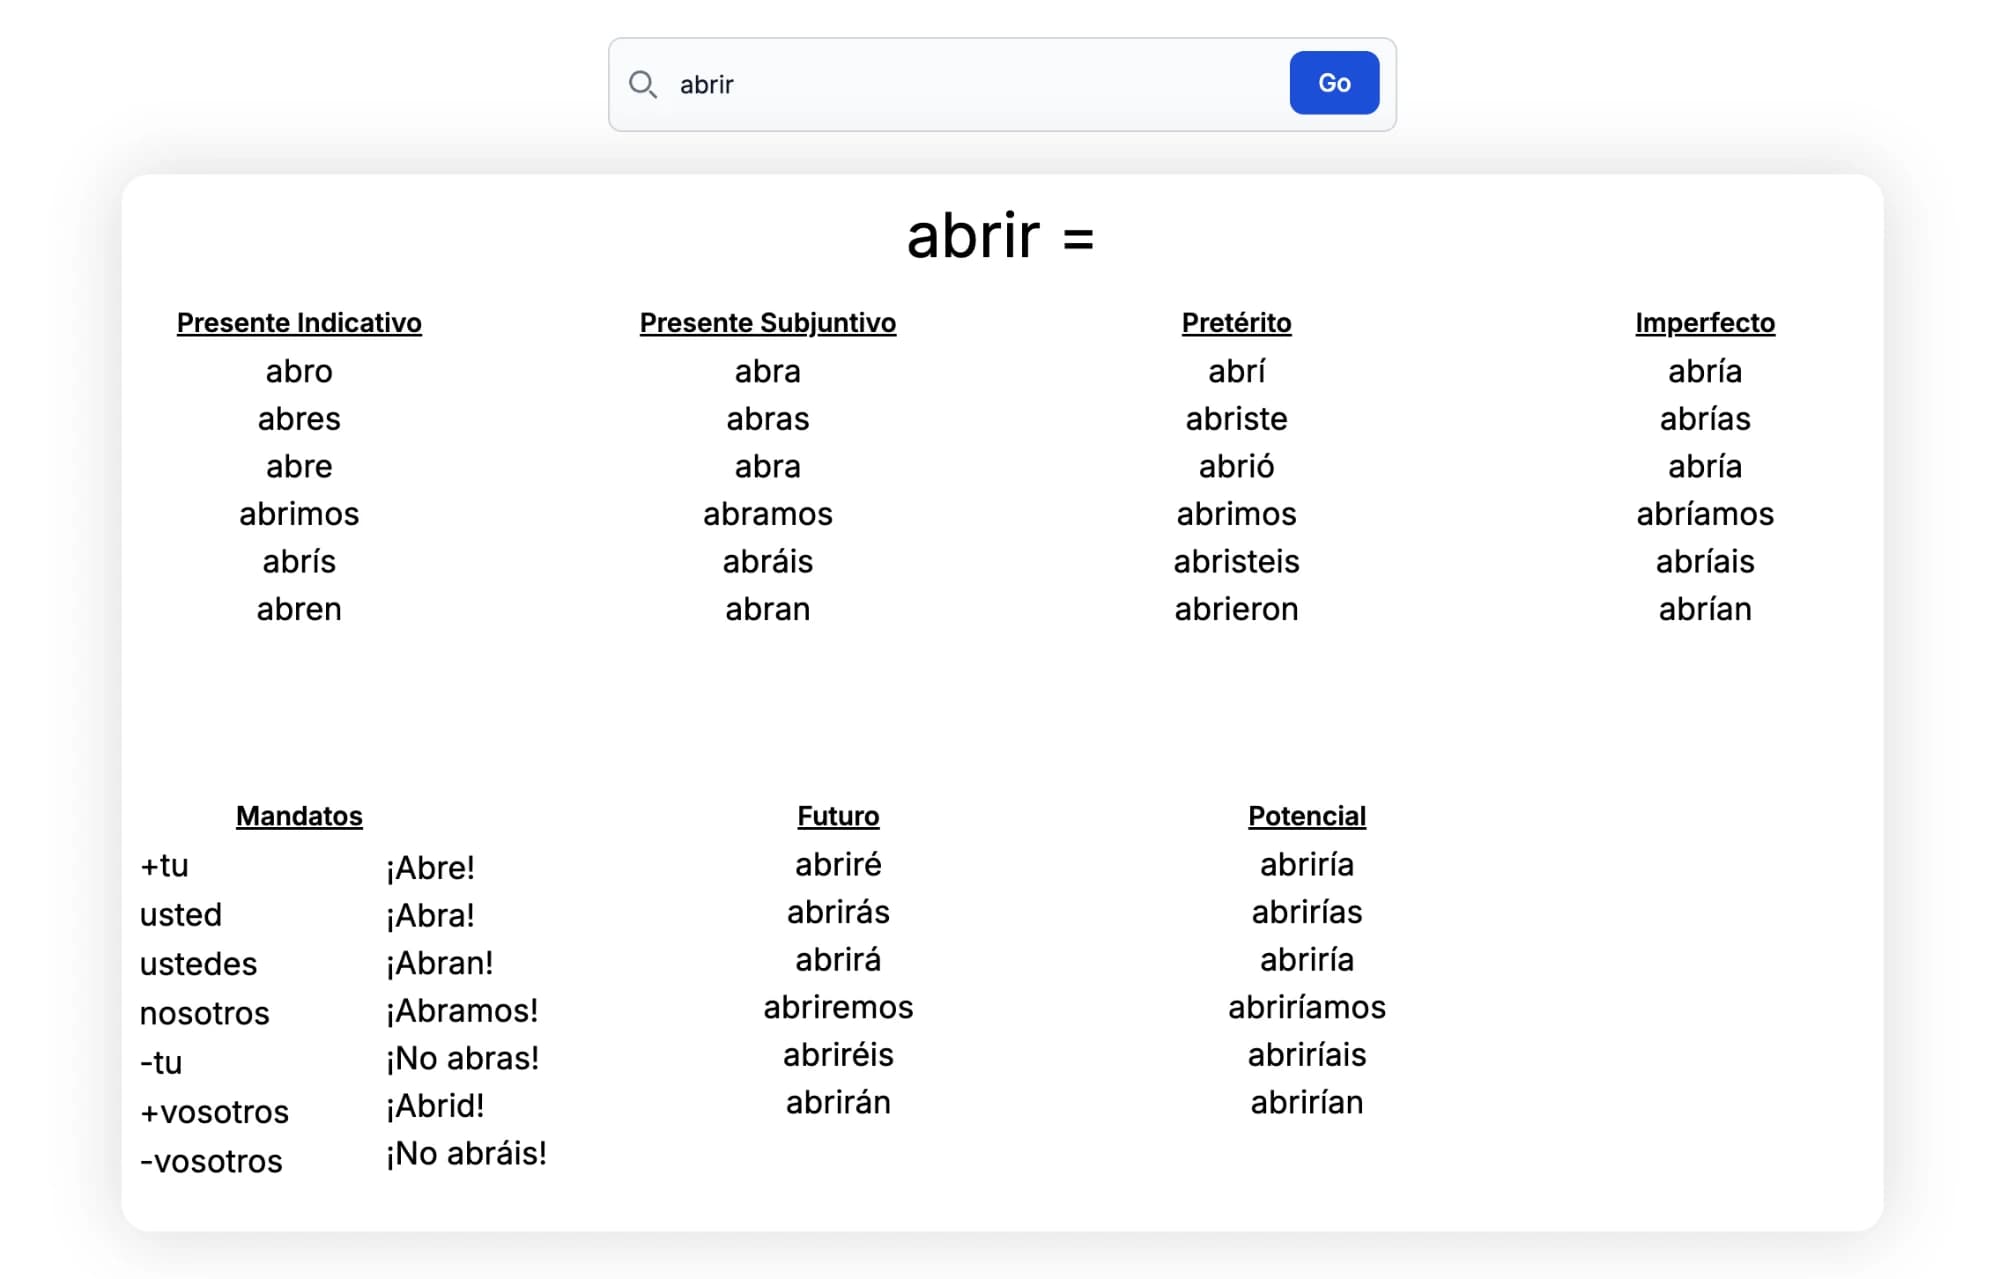The image size is (2000, 1279).
Task: Click the "¡Abre!" command
Action: coord(431,868)
